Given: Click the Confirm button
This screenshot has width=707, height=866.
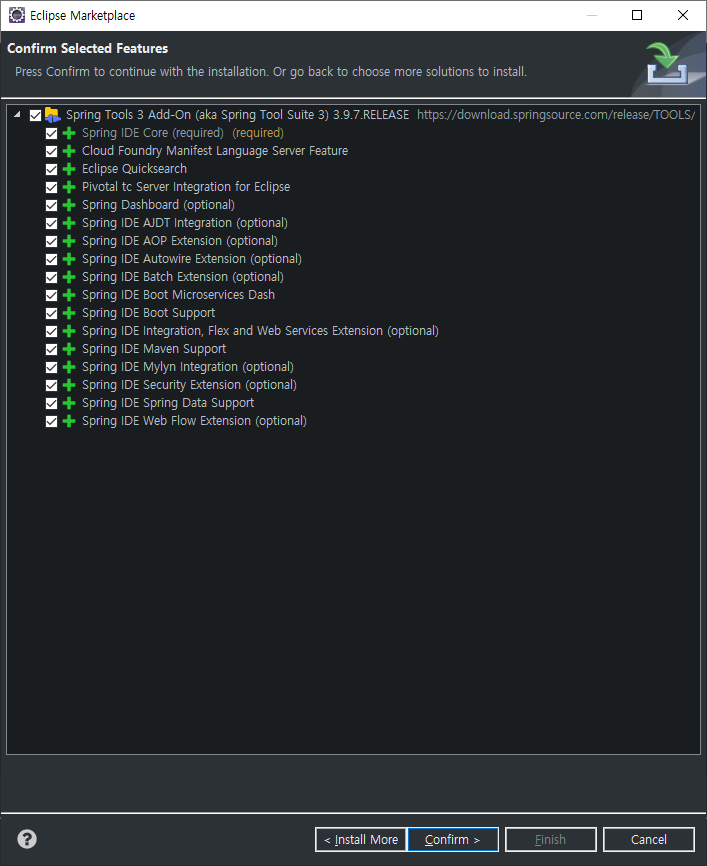Looking at the screenshot, I should pos(453,839).
